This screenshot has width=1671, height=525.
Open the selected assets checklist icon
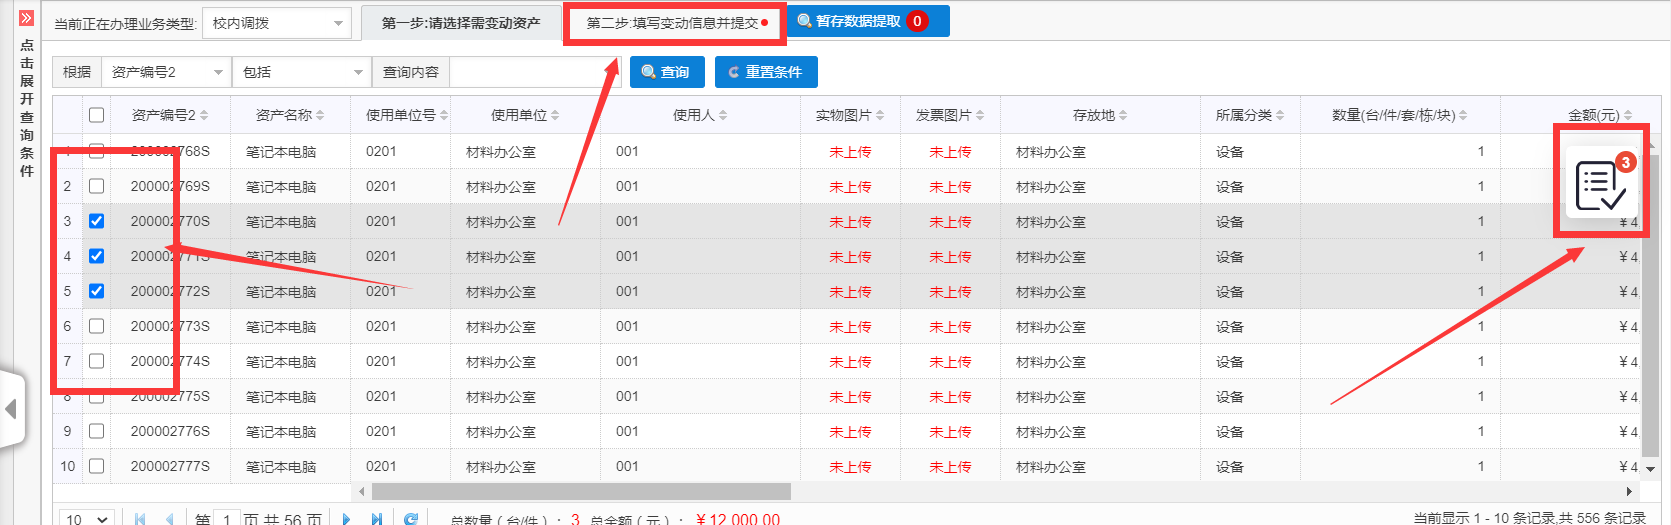(1600, 185)
